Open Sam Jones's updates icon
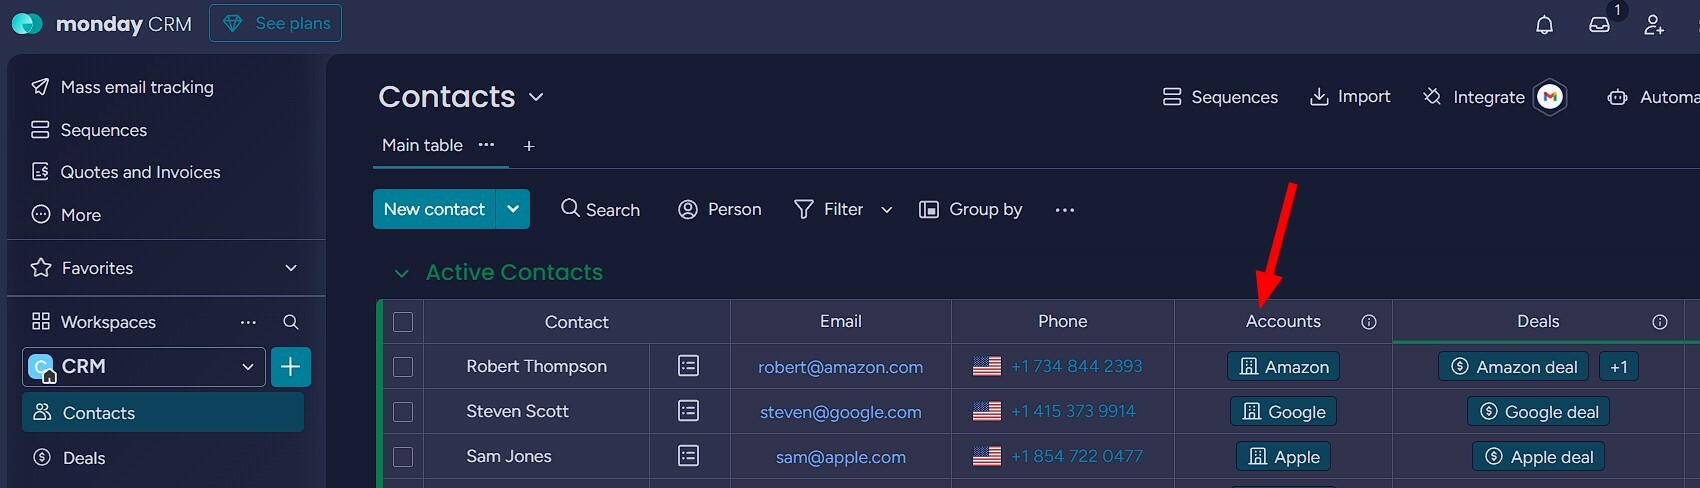Viewport: 1700px width, 488px height. tap(688, 456)
